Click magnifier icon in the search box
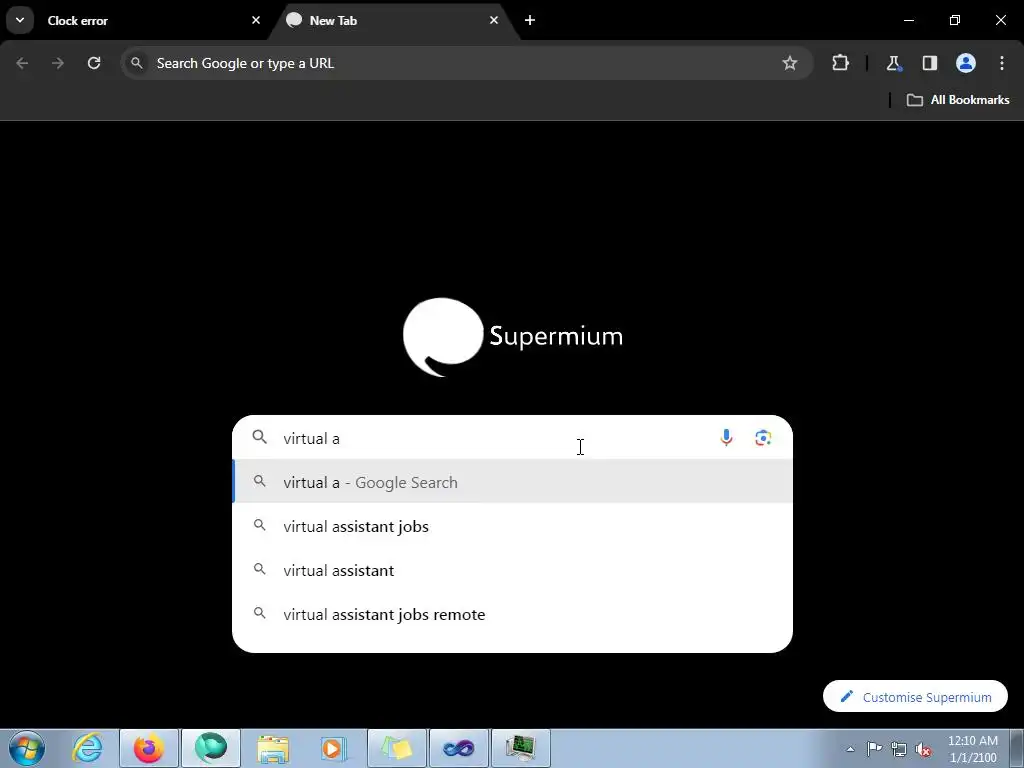Image resolution: width=1024 pixels, height=768 pixels. (x=259, y=437)
